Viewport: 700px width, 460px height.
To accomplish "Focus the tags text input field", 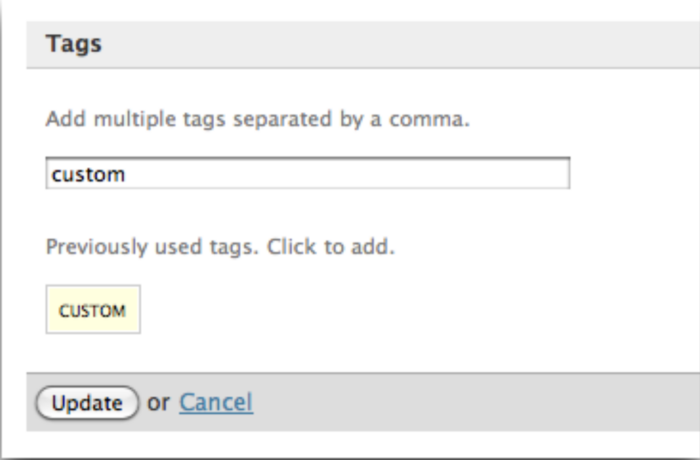I will [x=307, y=174].
